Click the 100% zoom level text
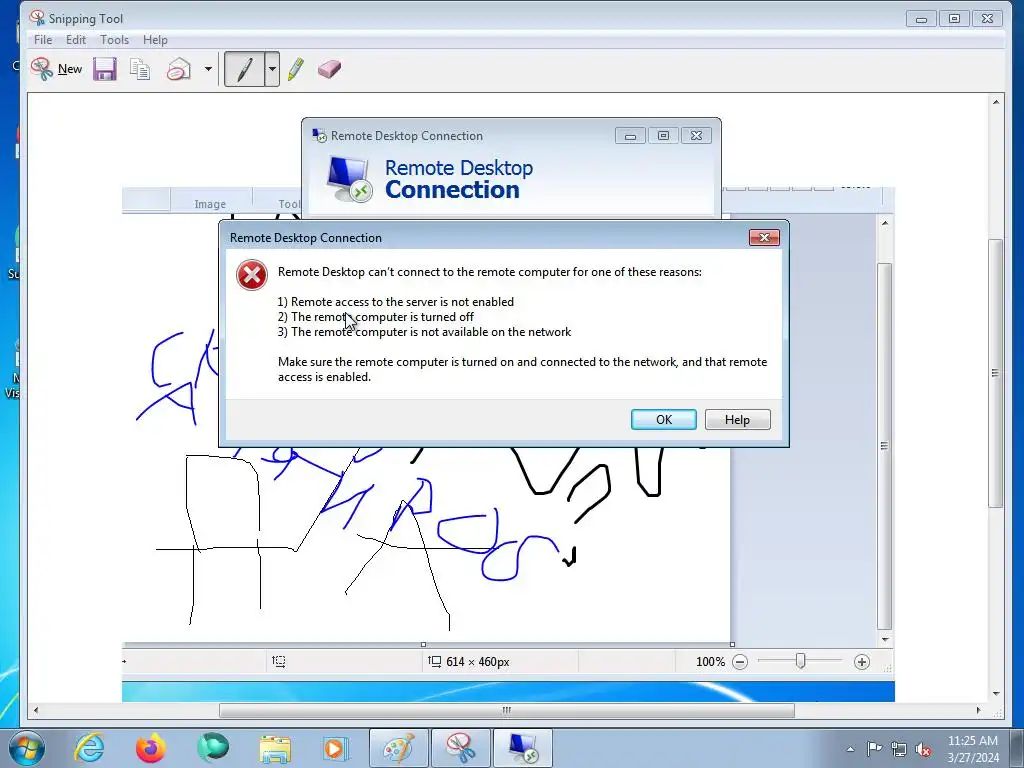 coord(710,662)
